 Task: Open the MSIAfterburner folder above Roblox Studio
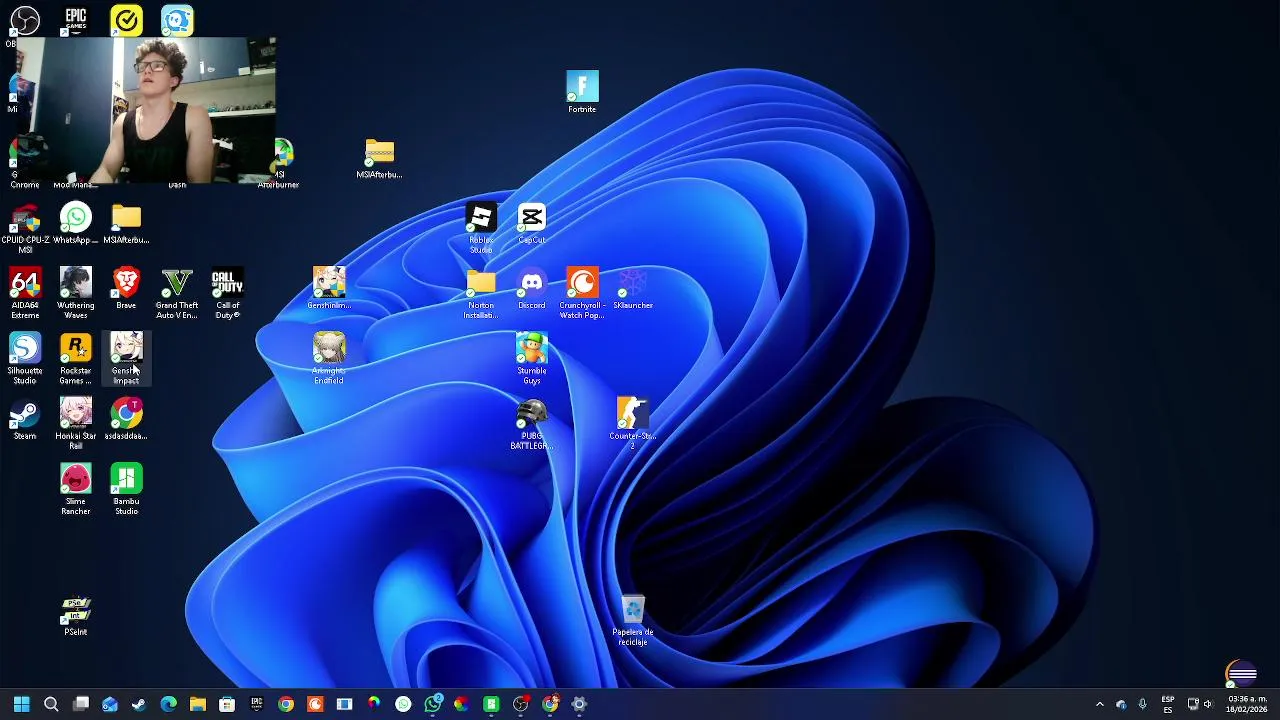click(x=380, y=159)
